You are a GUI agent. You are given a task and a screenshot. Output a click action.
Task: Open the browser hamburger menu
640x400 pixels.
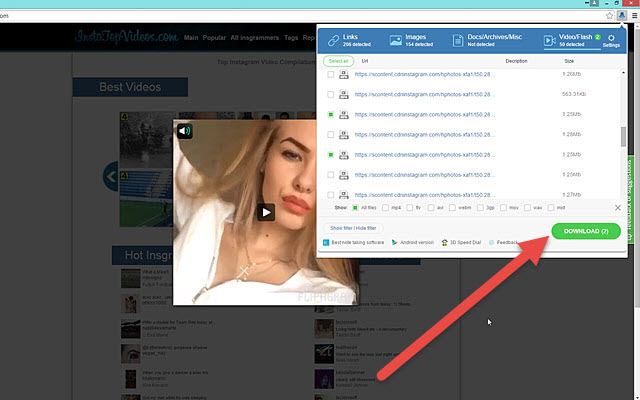coord(634,16)
